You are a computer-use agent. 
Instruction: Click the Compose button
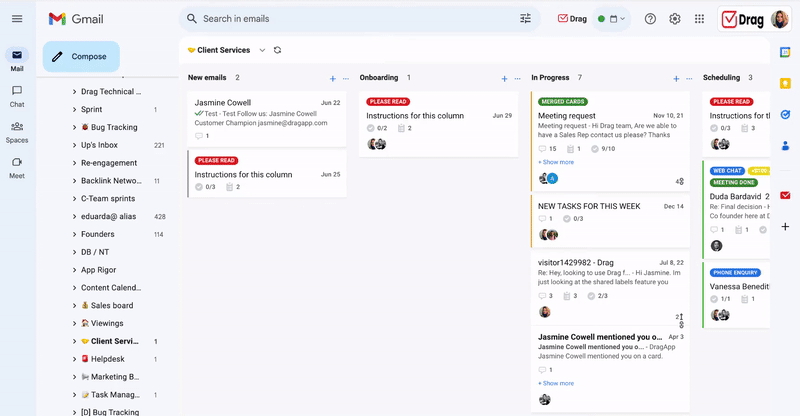81,57
